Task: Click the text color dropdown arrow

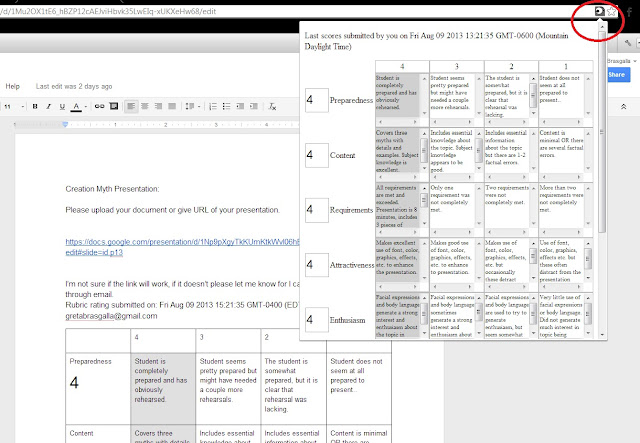Action: point(86,107)
